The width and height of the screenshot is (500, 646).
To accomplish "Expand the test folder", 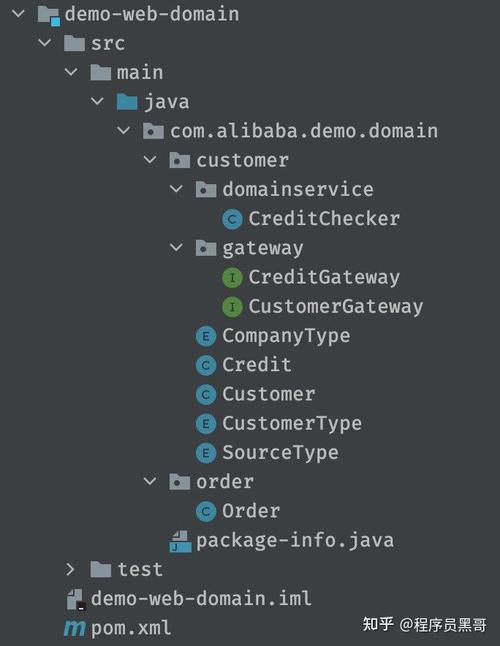I will (70, 569).
